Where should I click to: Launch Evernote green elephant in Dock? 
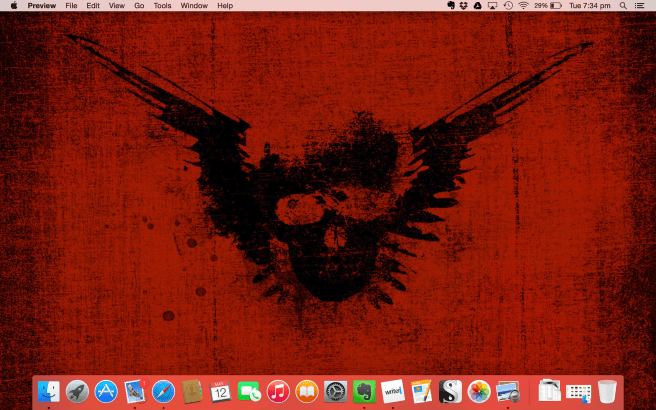coord(364,392)
